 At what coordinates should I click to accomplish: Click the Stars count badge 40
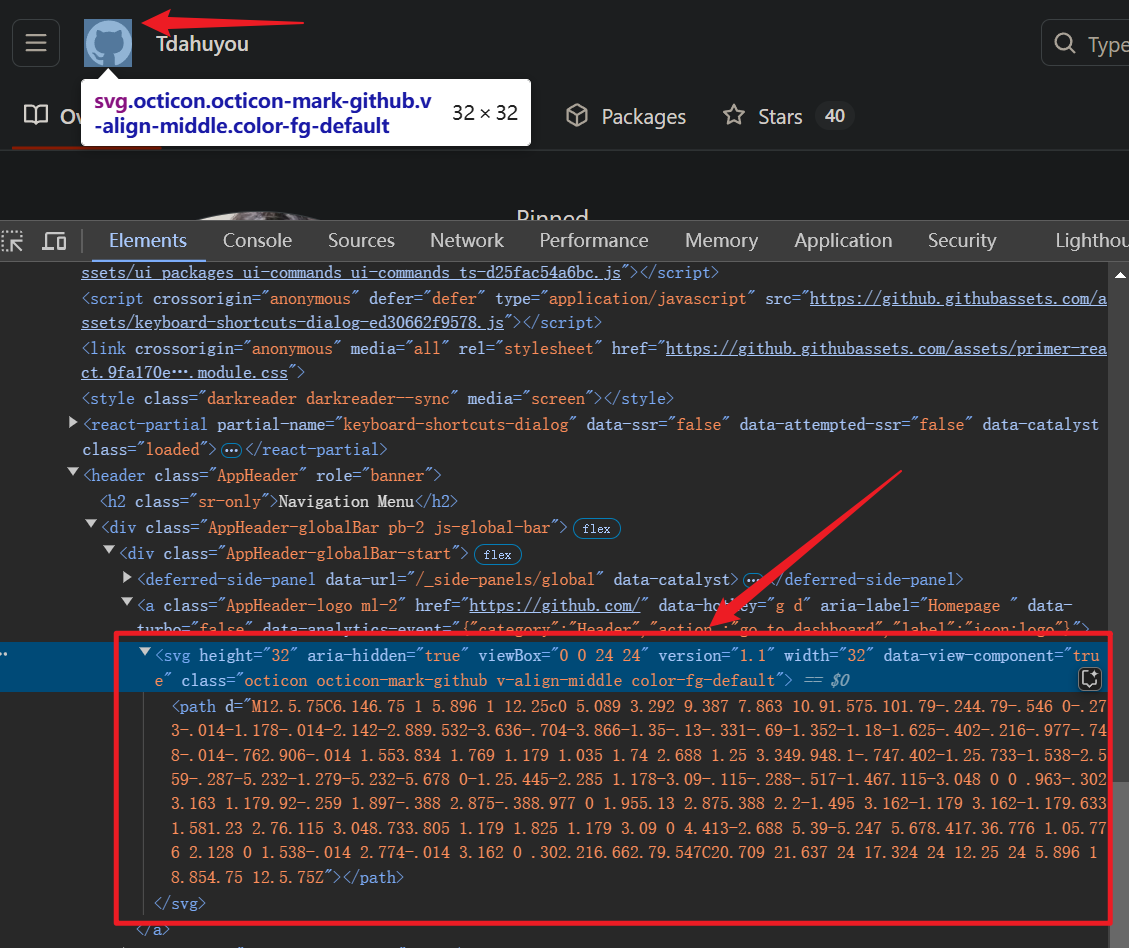pos(835,116)
